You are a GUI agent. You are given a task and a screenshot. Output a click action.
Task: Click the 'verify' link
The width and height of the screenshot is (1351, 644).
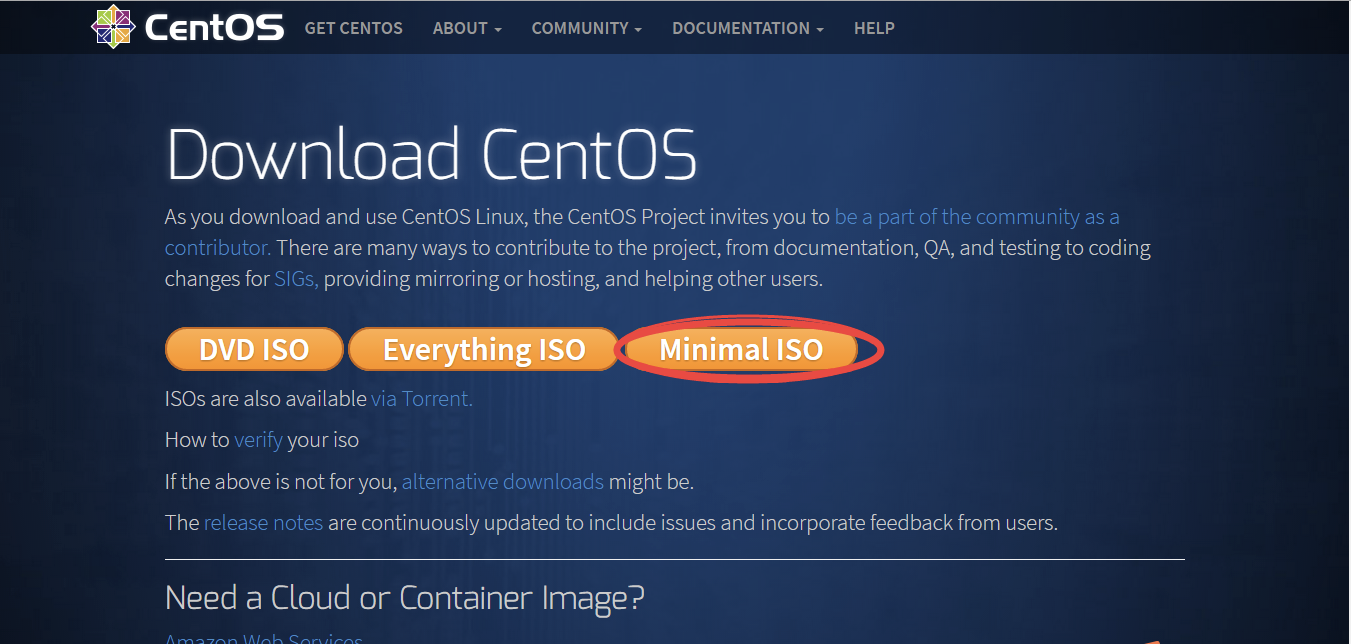click(258, 440)
